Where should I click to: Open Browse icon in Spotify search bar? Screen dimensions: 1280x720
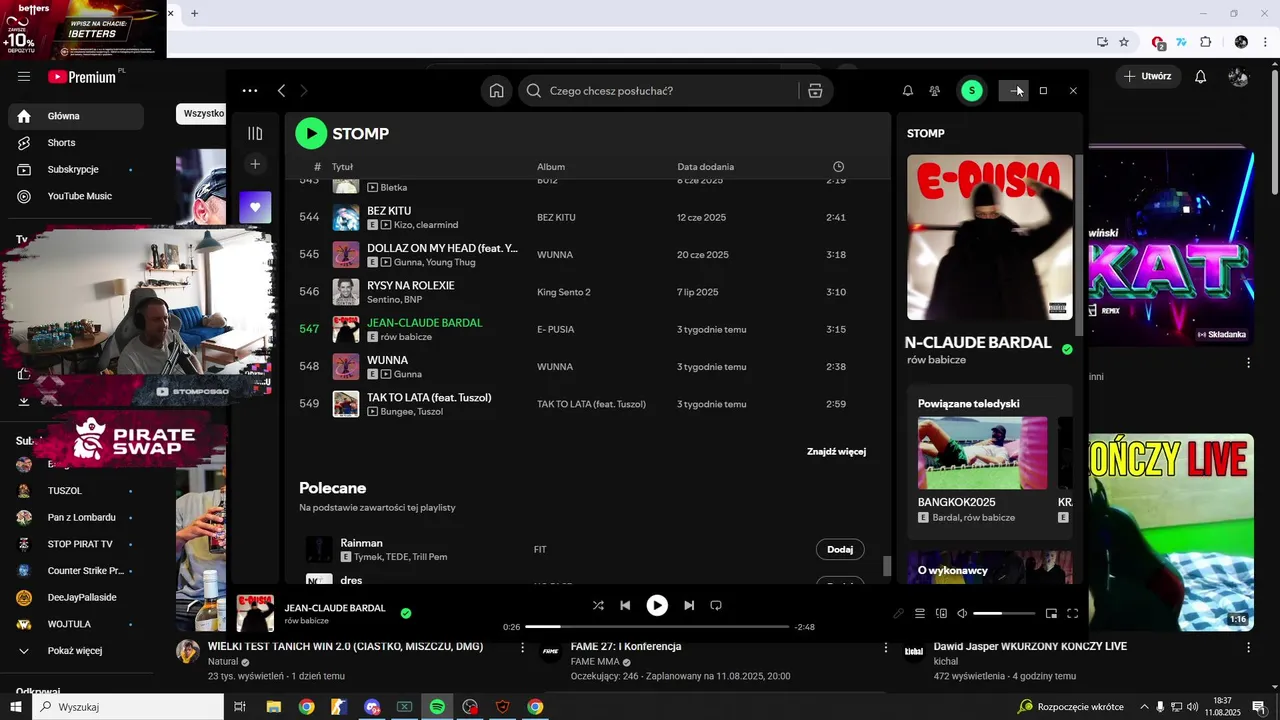coord(815,91)
